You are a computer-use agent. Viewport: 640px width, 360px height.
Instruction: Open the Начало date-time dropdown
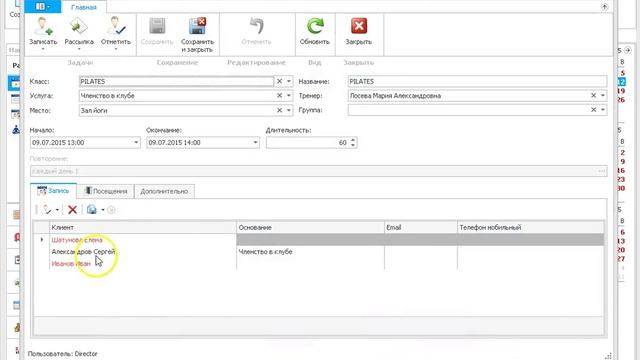point(136,142)
